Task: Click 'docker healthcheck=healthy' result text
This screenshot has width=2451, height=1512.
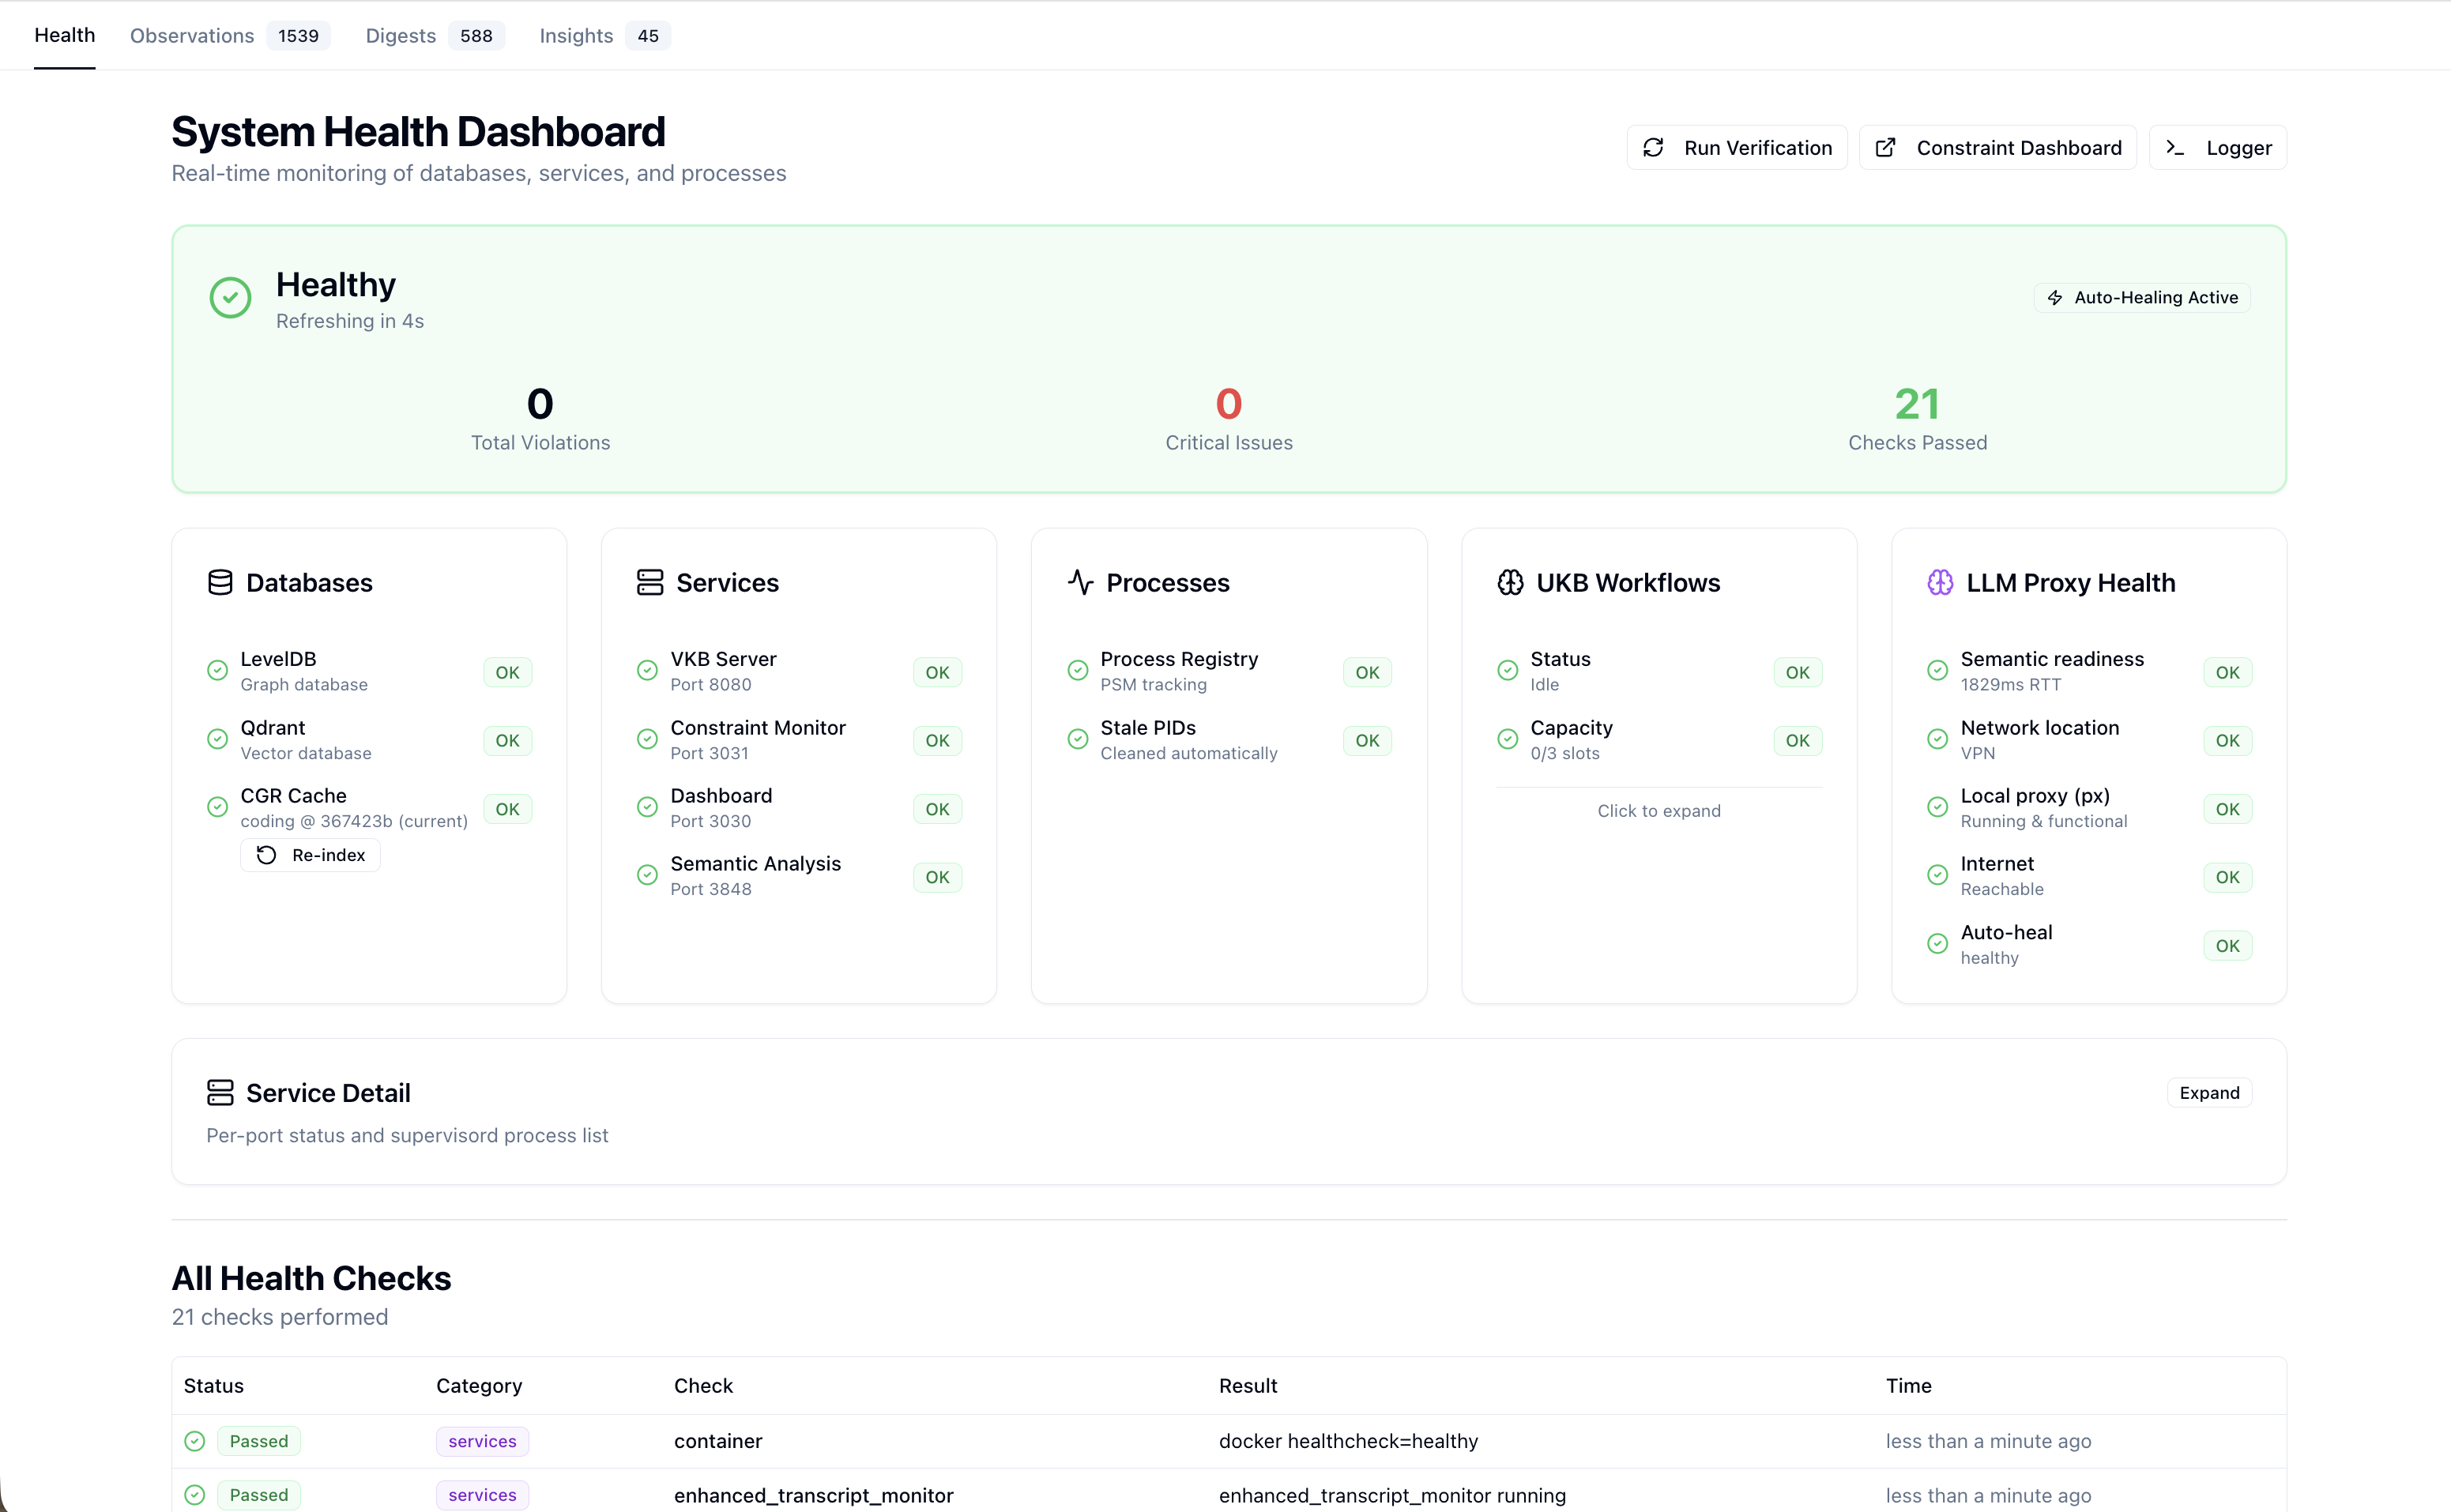Action: (1348, 1441)
